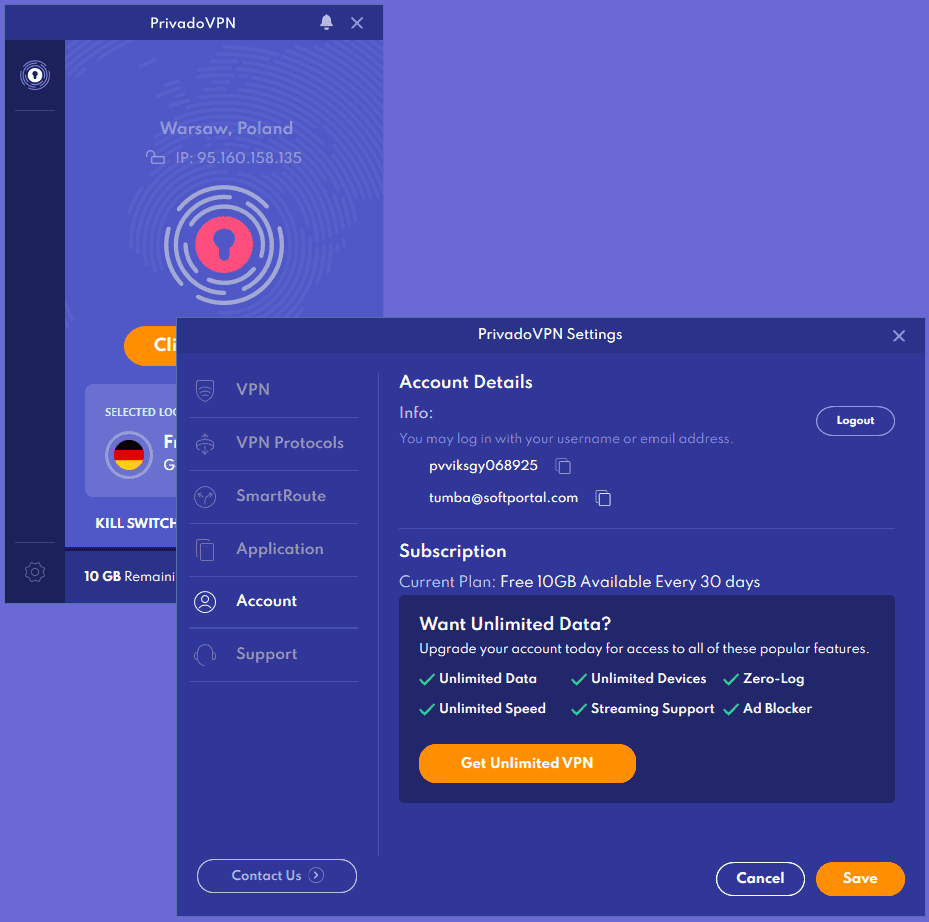Click the 10 GB Remaining status text
Image resolution: width=929 pixels, height=922 pixels.
(x=130, y=577)
